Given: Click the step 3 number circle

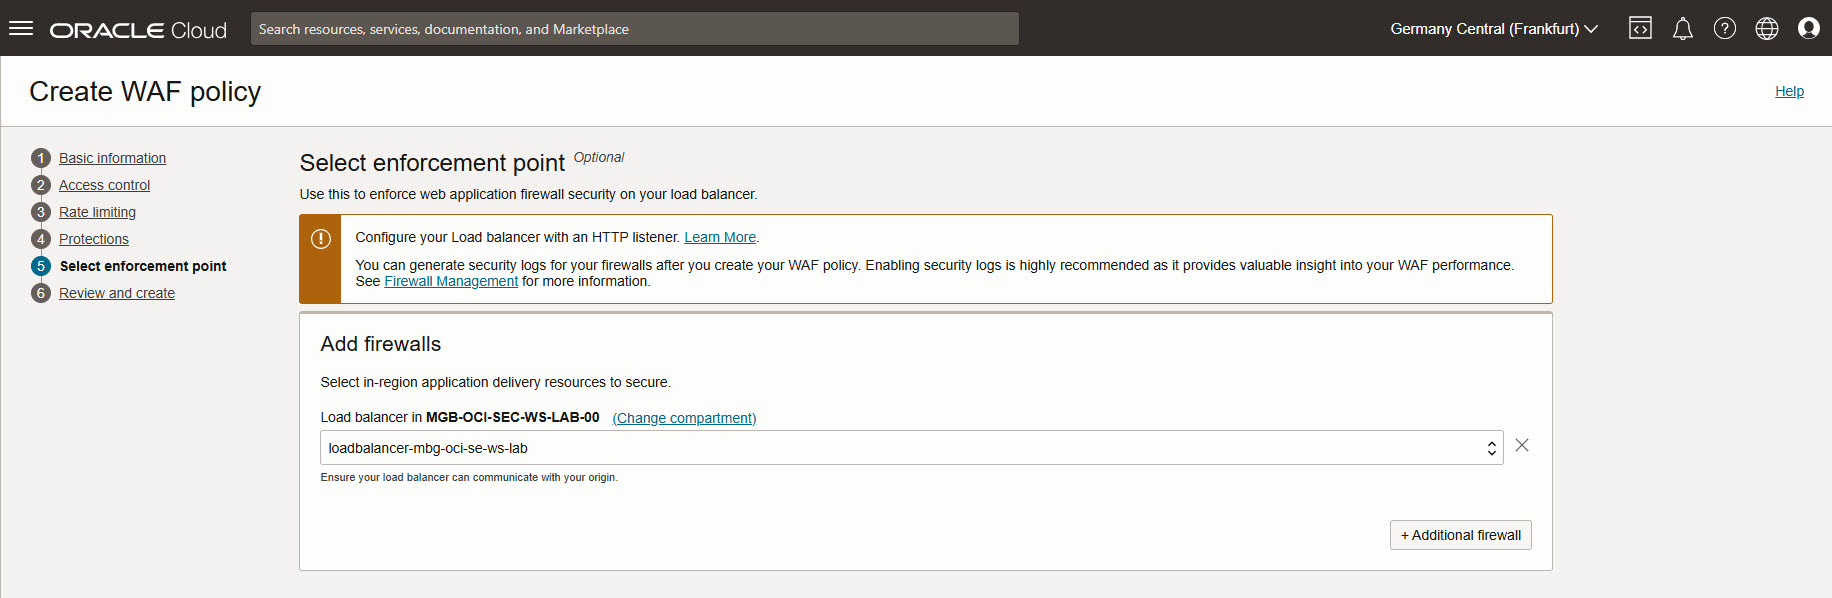Looking at the screenshot, I should point(41,212).
